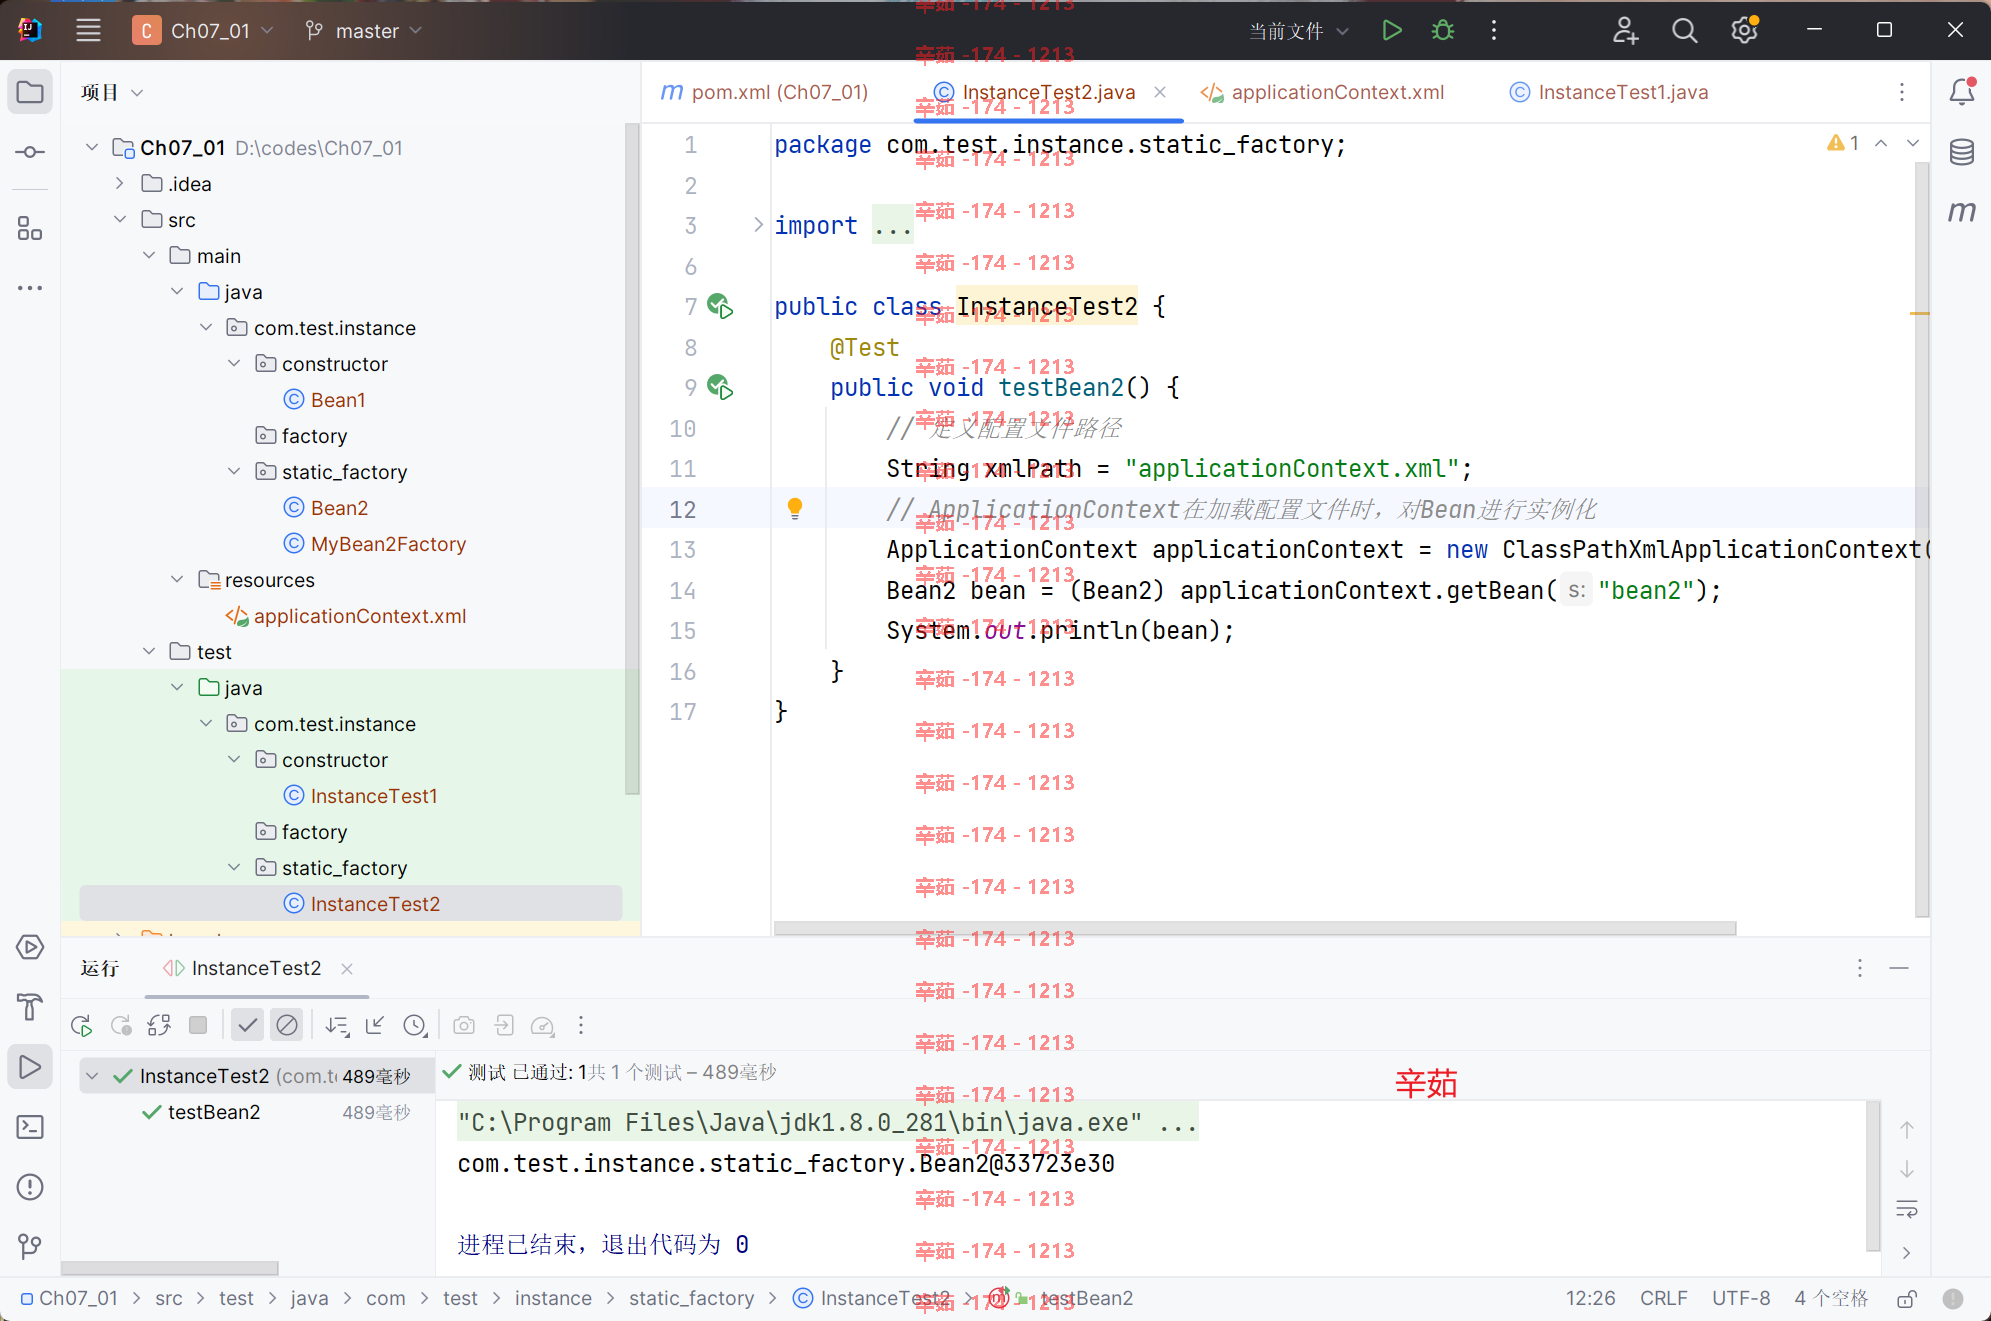Screen dimensions: 1991x1321
Task: Open the Run tool window
Action: coord(30,1067)
